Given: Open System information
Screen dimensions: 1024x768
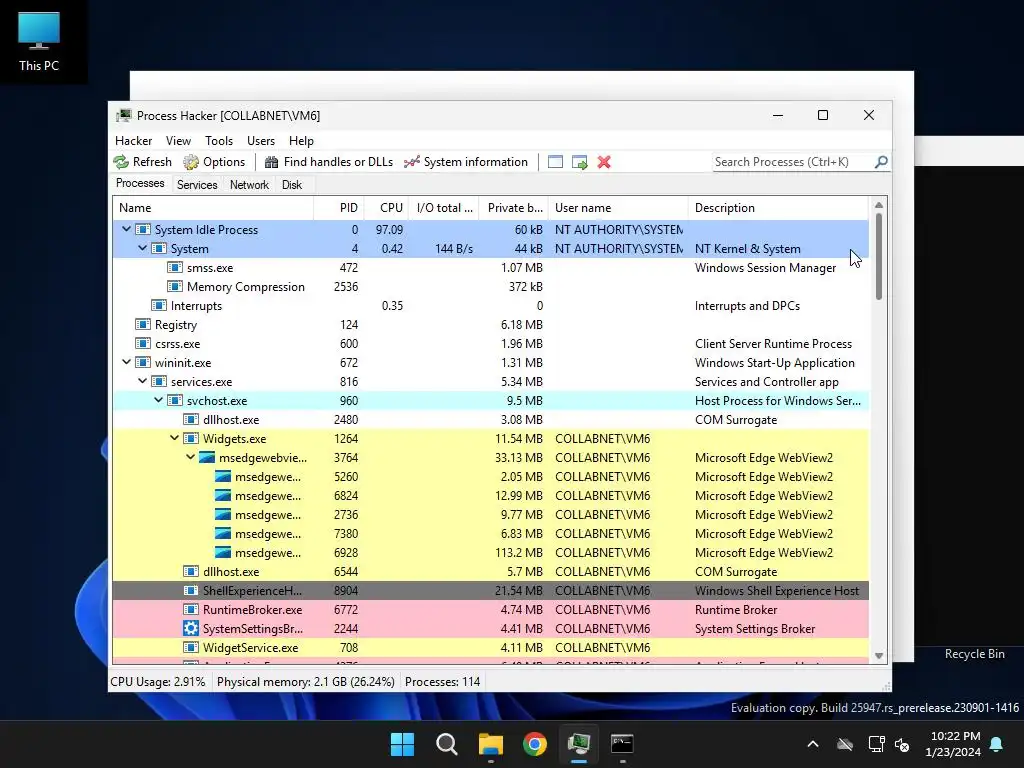Looking at the screenshot, I should click(x=466, y=162).
